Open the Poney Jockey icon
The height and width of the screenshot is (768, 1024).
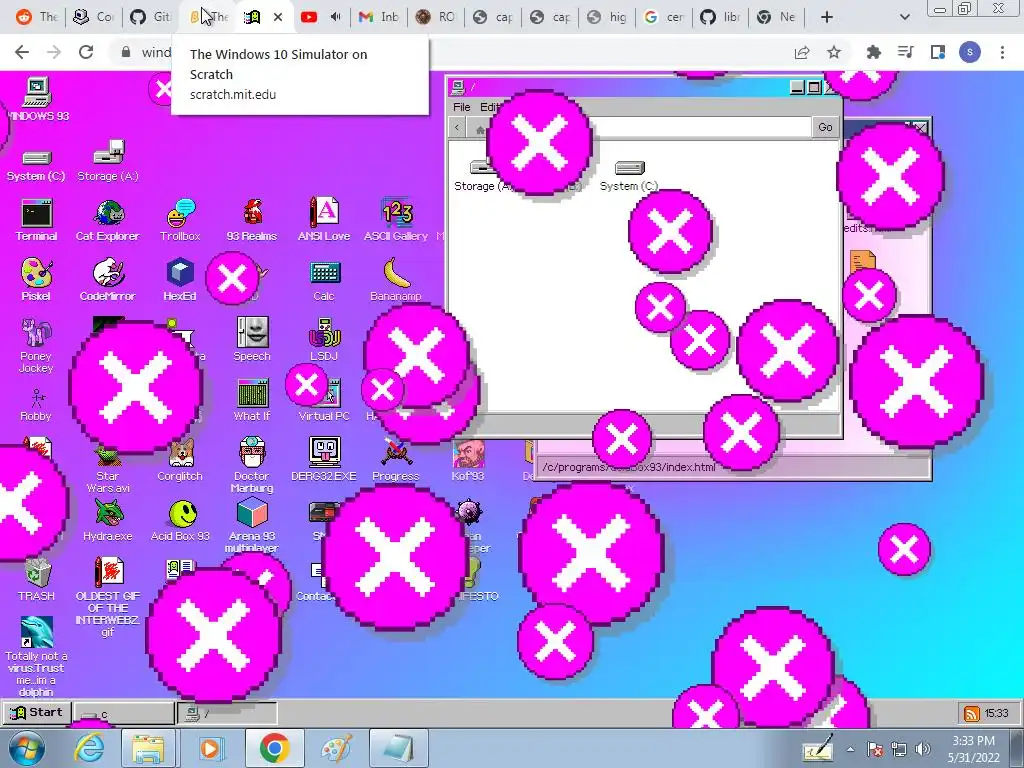tap(36, 345)
